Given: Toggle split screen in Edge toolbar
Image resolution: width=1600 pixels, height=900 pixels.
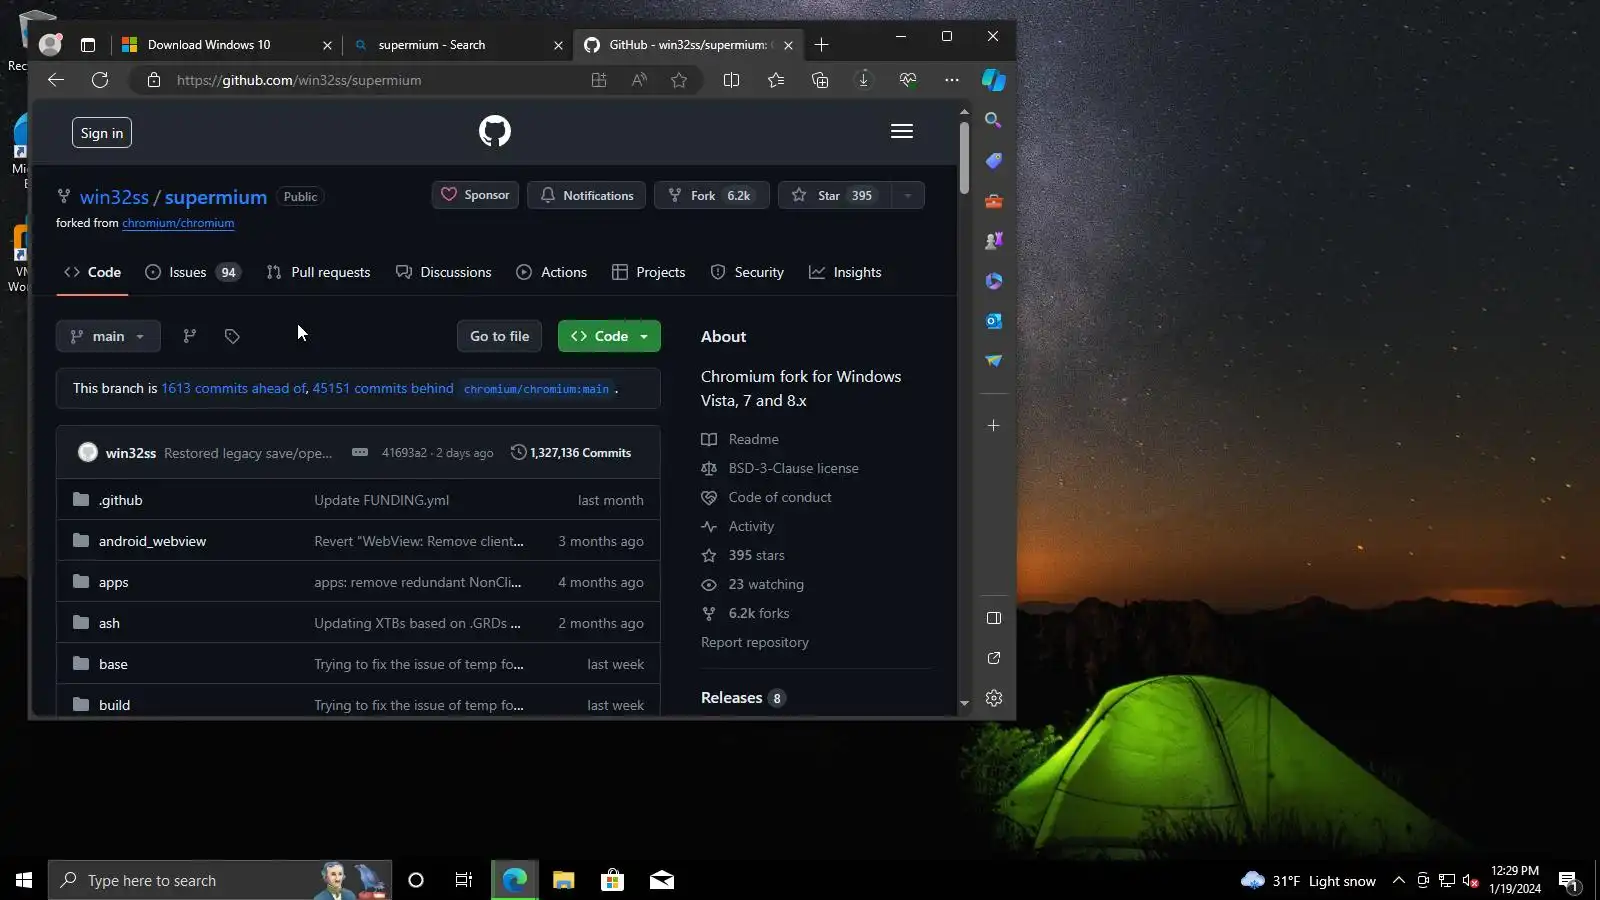Looking at the screenshot, I should pyautogui.click(x=732, y=80).
